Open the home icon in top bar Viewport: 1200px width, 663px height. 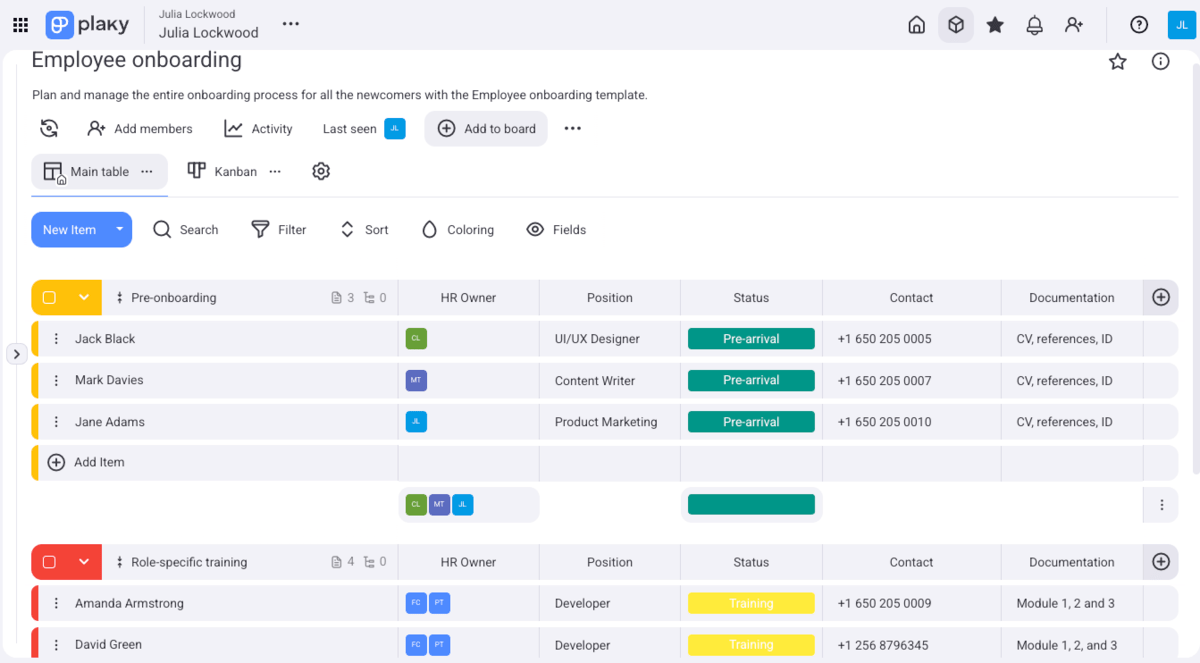coord(916,25)
